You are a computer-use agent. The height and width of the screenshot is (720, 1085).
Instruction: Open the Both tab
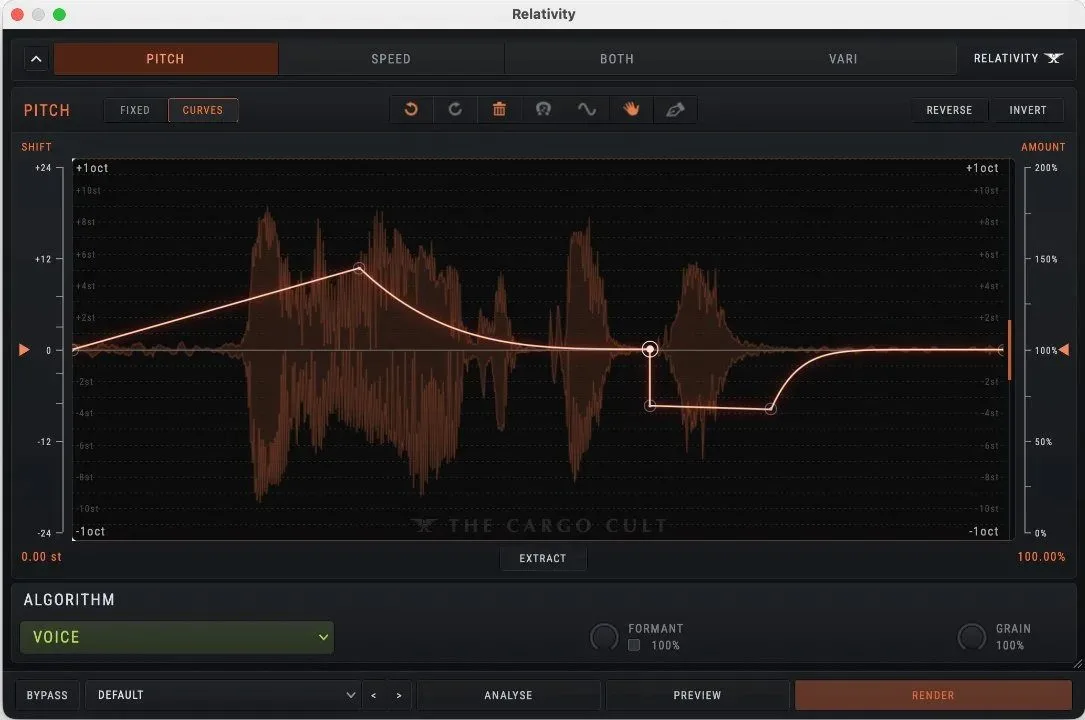(617, 59)
